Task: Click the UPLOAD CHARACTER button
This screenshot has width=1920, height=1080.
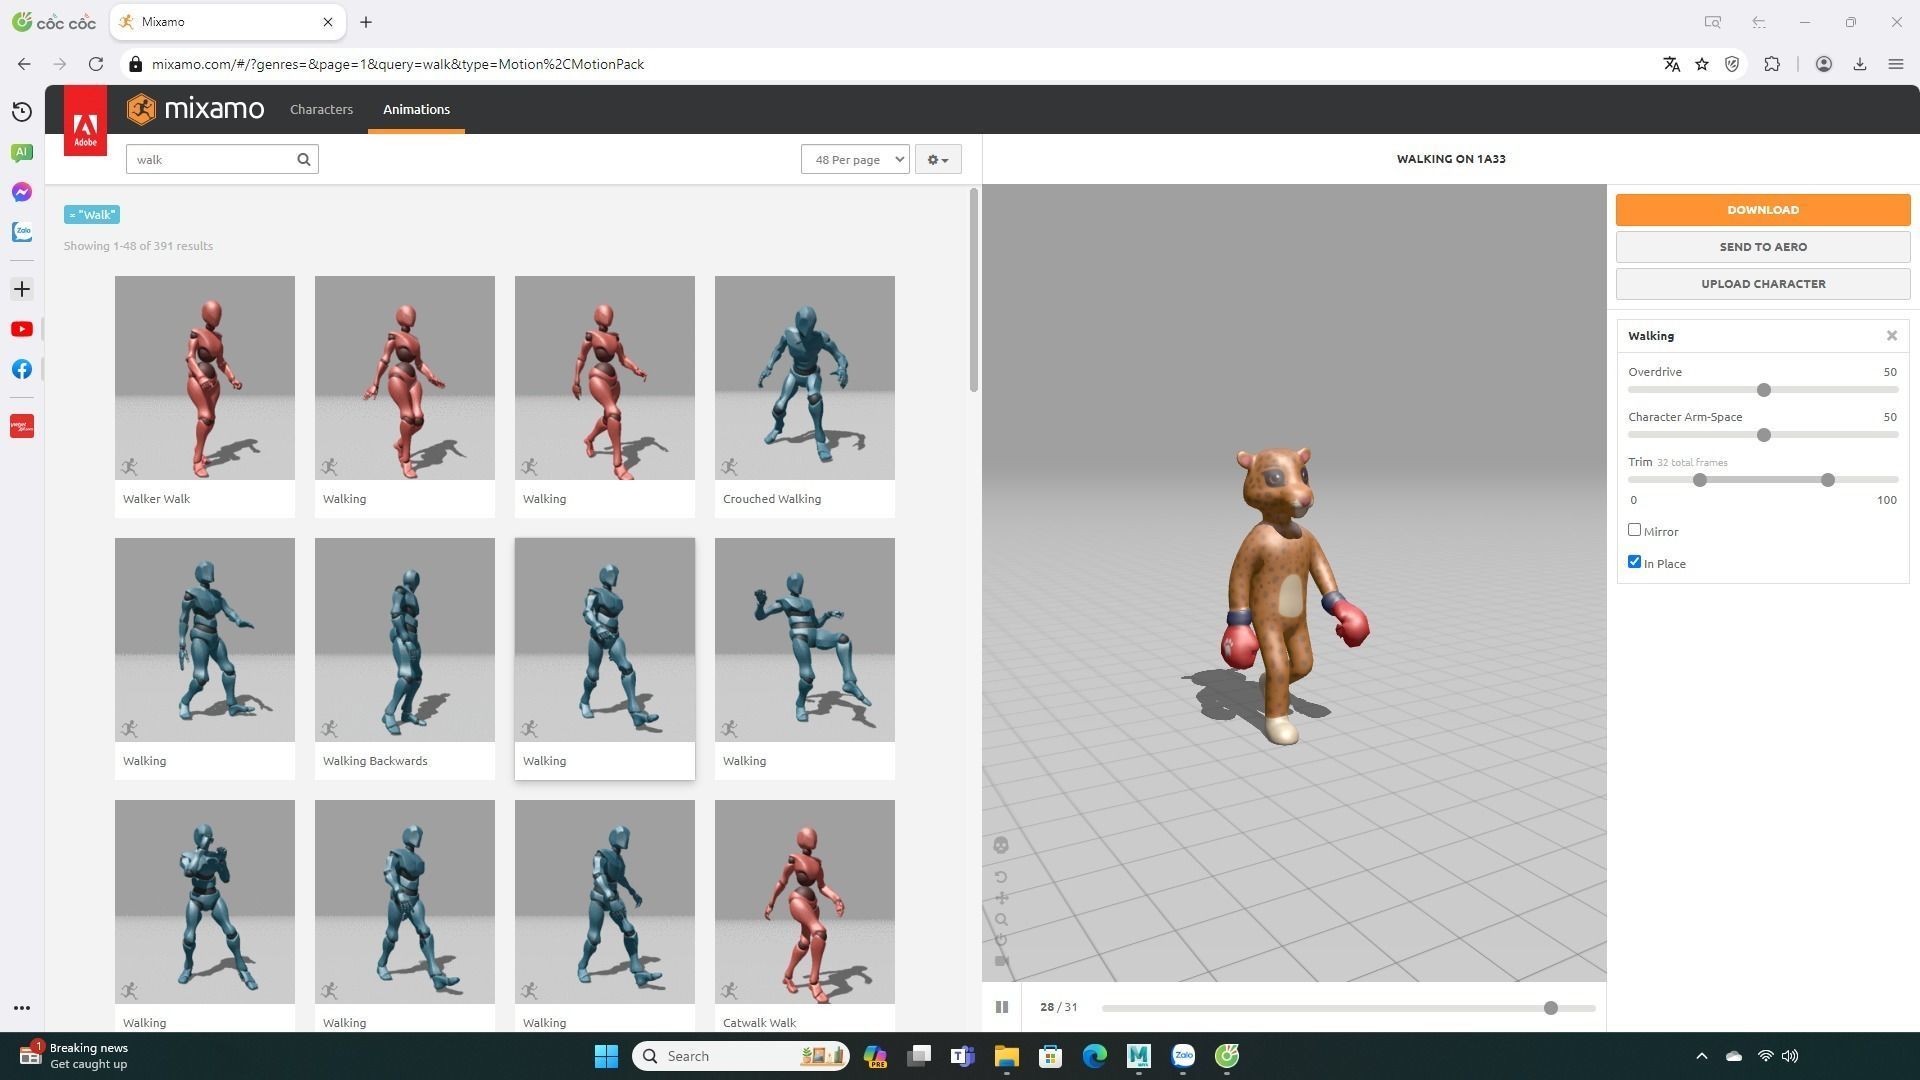Action: click(1763, 284)
